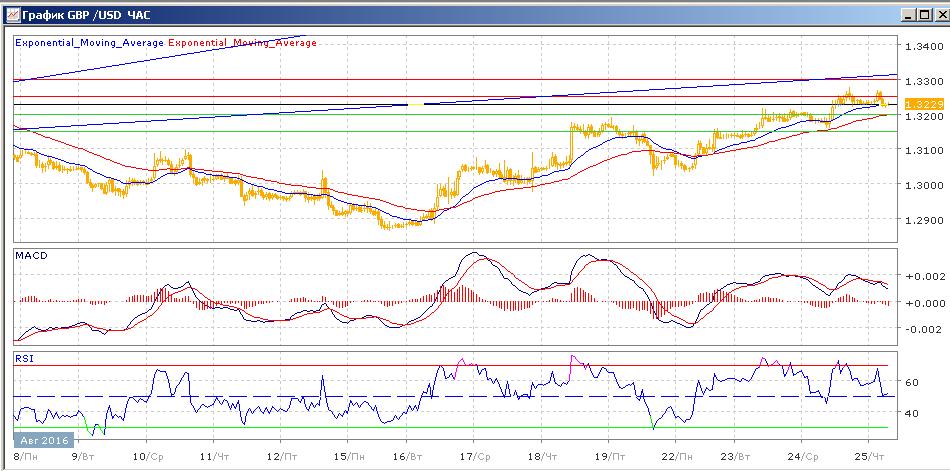Click the orange 1.3229 current price tag
Viewport: 950px width, 471px height.
(x=920, y=104)
